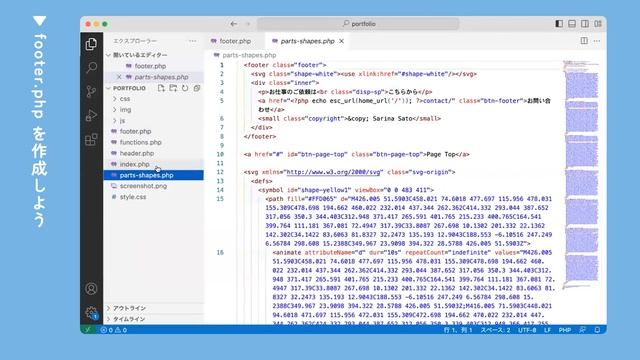640x360 pixels.
Task: Click the w3.org/2000/svg link in code
Action: pos(333,172)
